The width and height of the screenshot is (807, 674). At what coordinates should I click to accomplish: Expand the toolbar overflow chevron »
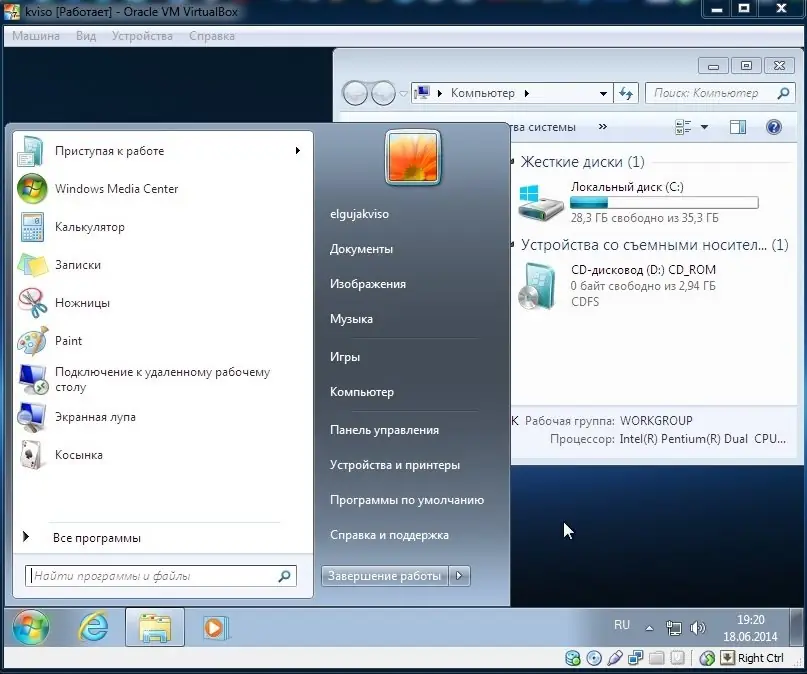pos(603,127)
